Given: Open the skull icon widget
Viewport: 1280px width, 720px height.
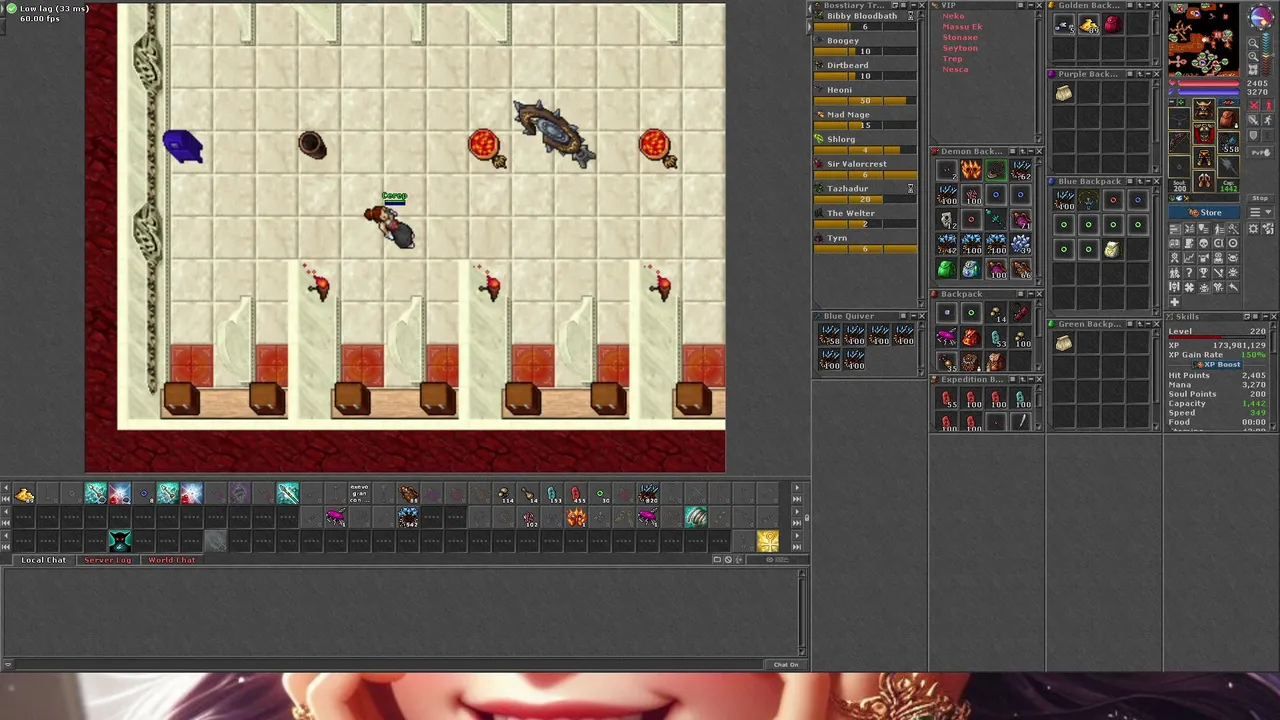Looking at the screenshot, I should click(x=1203, y=243).
